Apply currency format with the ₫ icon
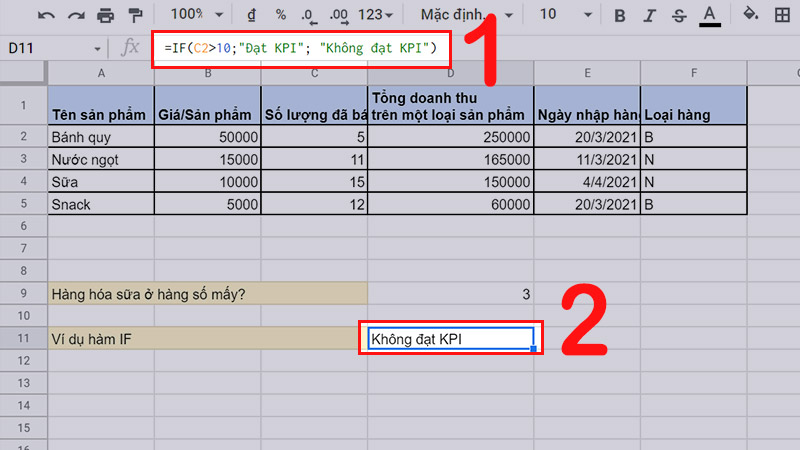The height and width of the screenshot is (450, 800). click(249, 16)
